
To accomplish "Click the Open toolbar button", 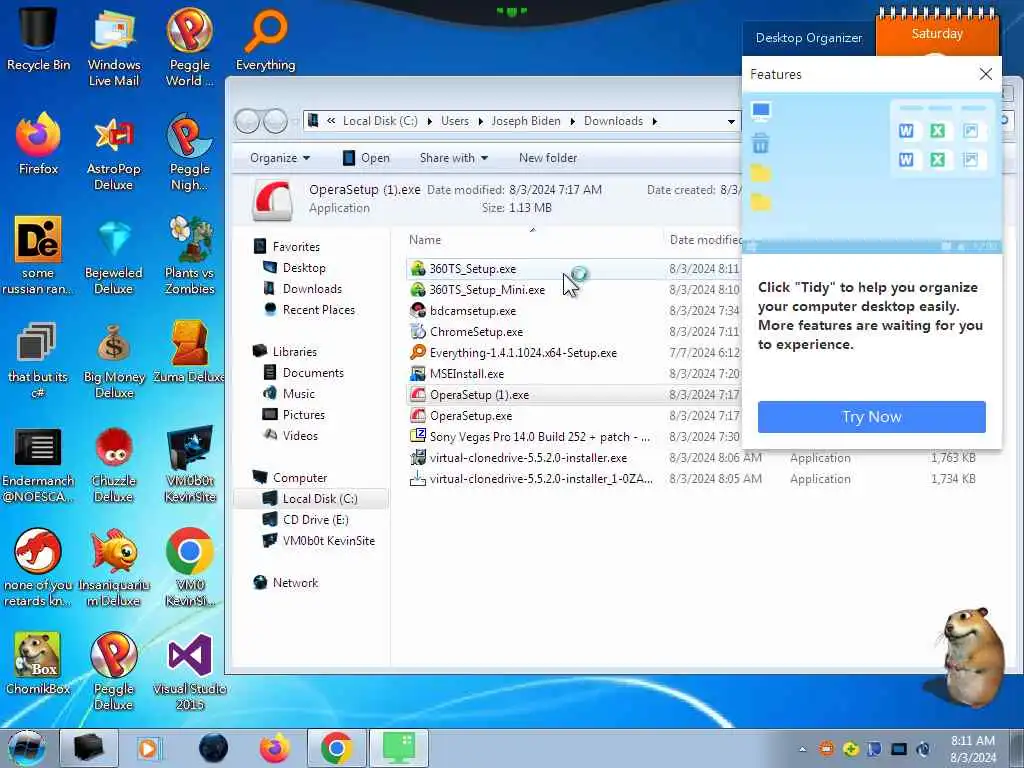I will 366,158.
